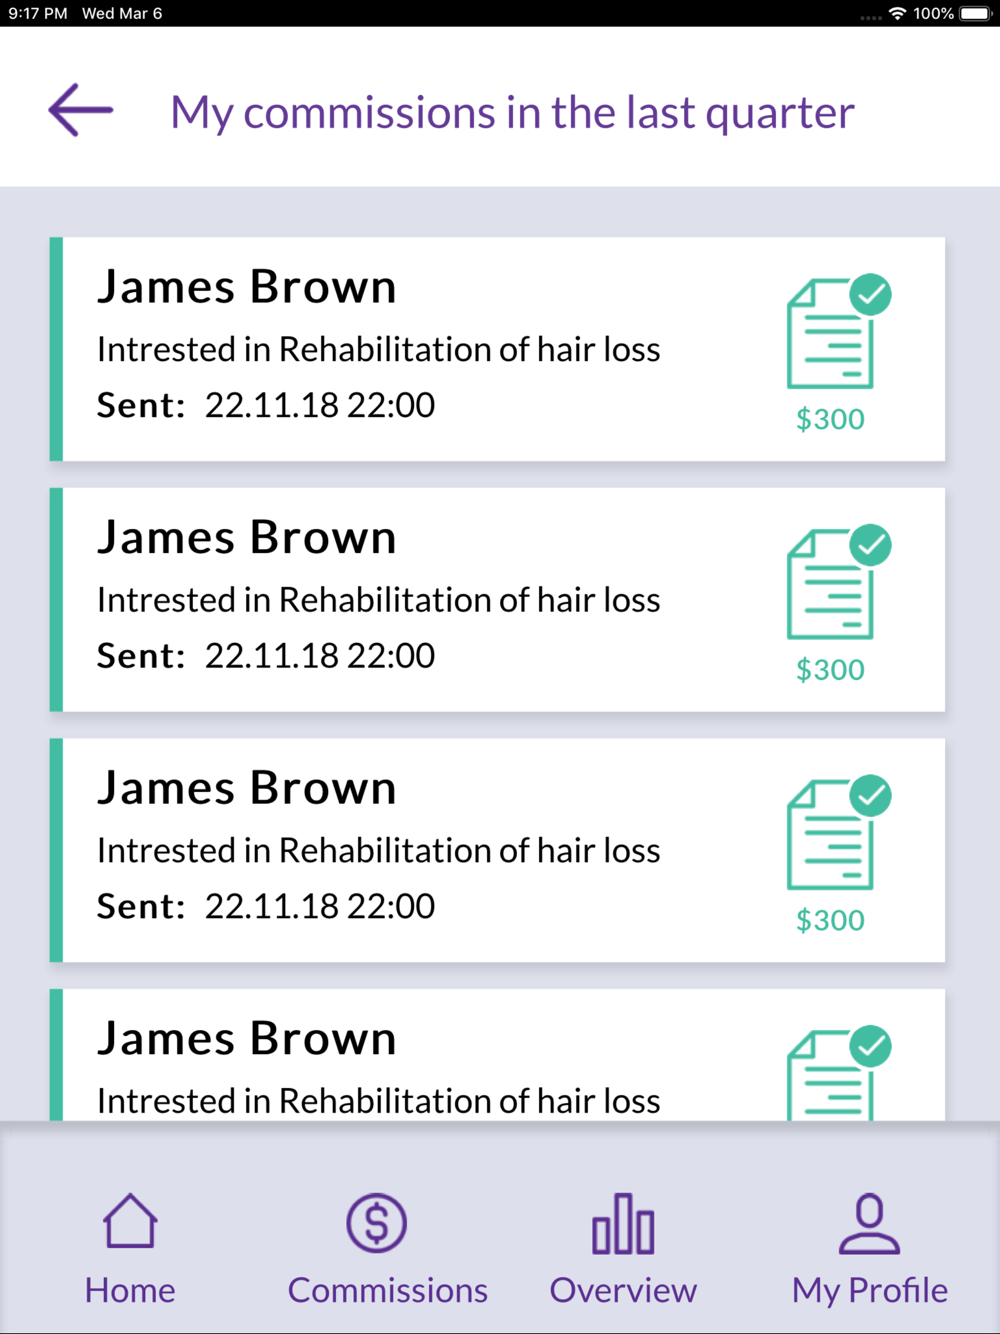Screen dimensions: 1000x1334
Task: Select the Commissions dollar icon
Action: (x=377, y=1222)
